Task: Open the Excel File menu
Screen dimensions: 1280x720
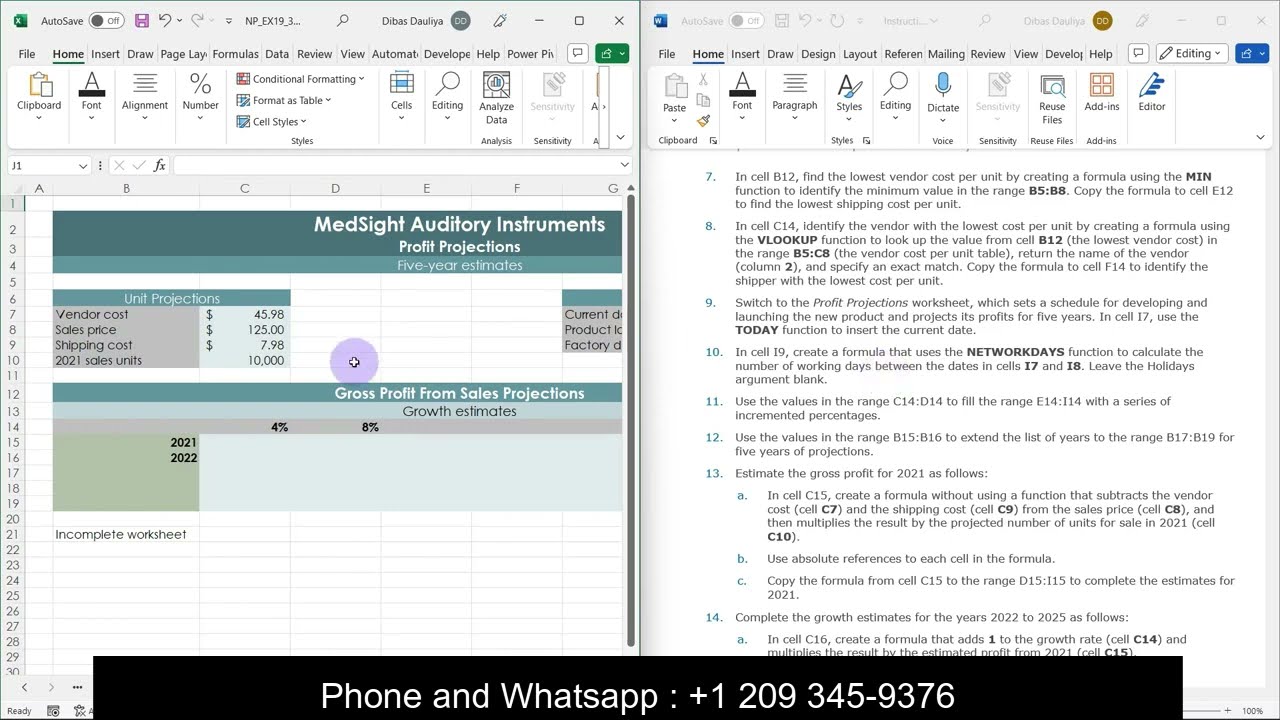Action: point(27,54)
